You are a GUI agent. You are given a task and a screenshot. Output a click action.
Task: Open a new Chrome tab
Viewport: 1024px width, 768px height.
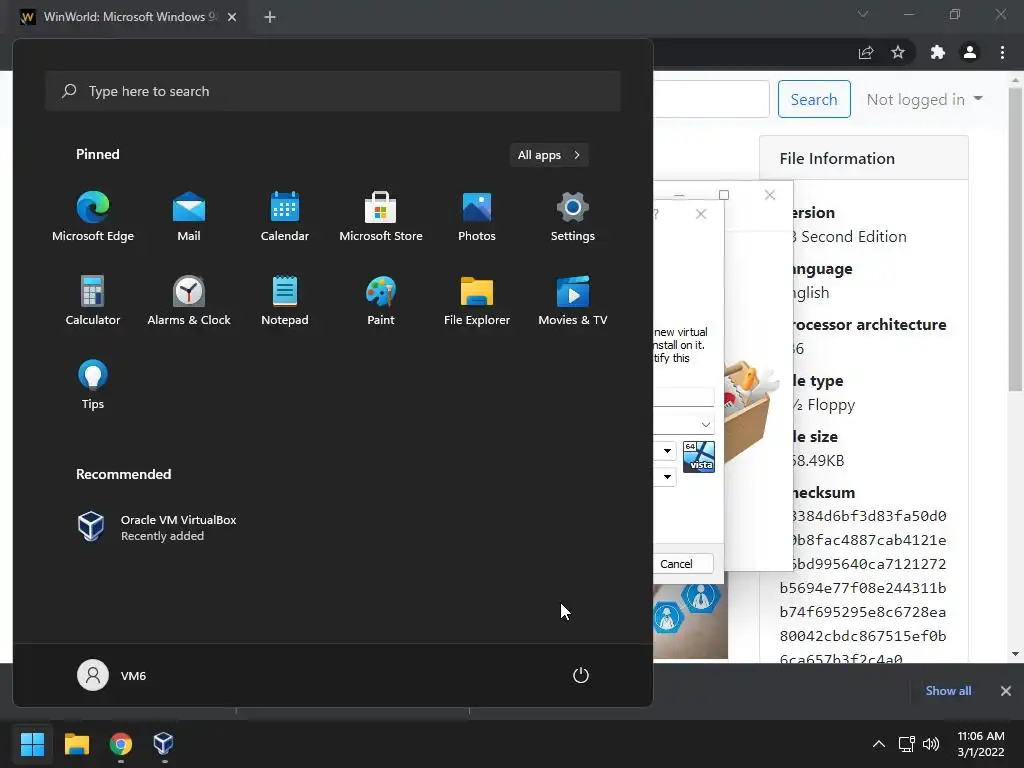(270, 17)
